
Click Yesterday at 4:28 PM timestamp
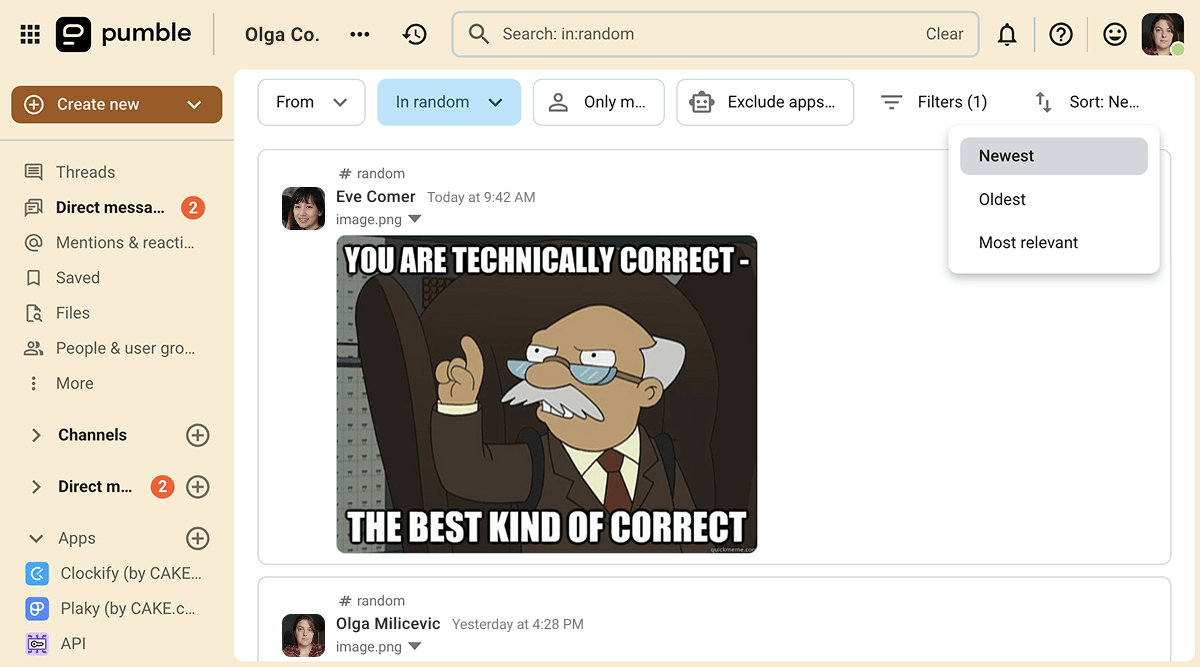(x=518, y=624)
